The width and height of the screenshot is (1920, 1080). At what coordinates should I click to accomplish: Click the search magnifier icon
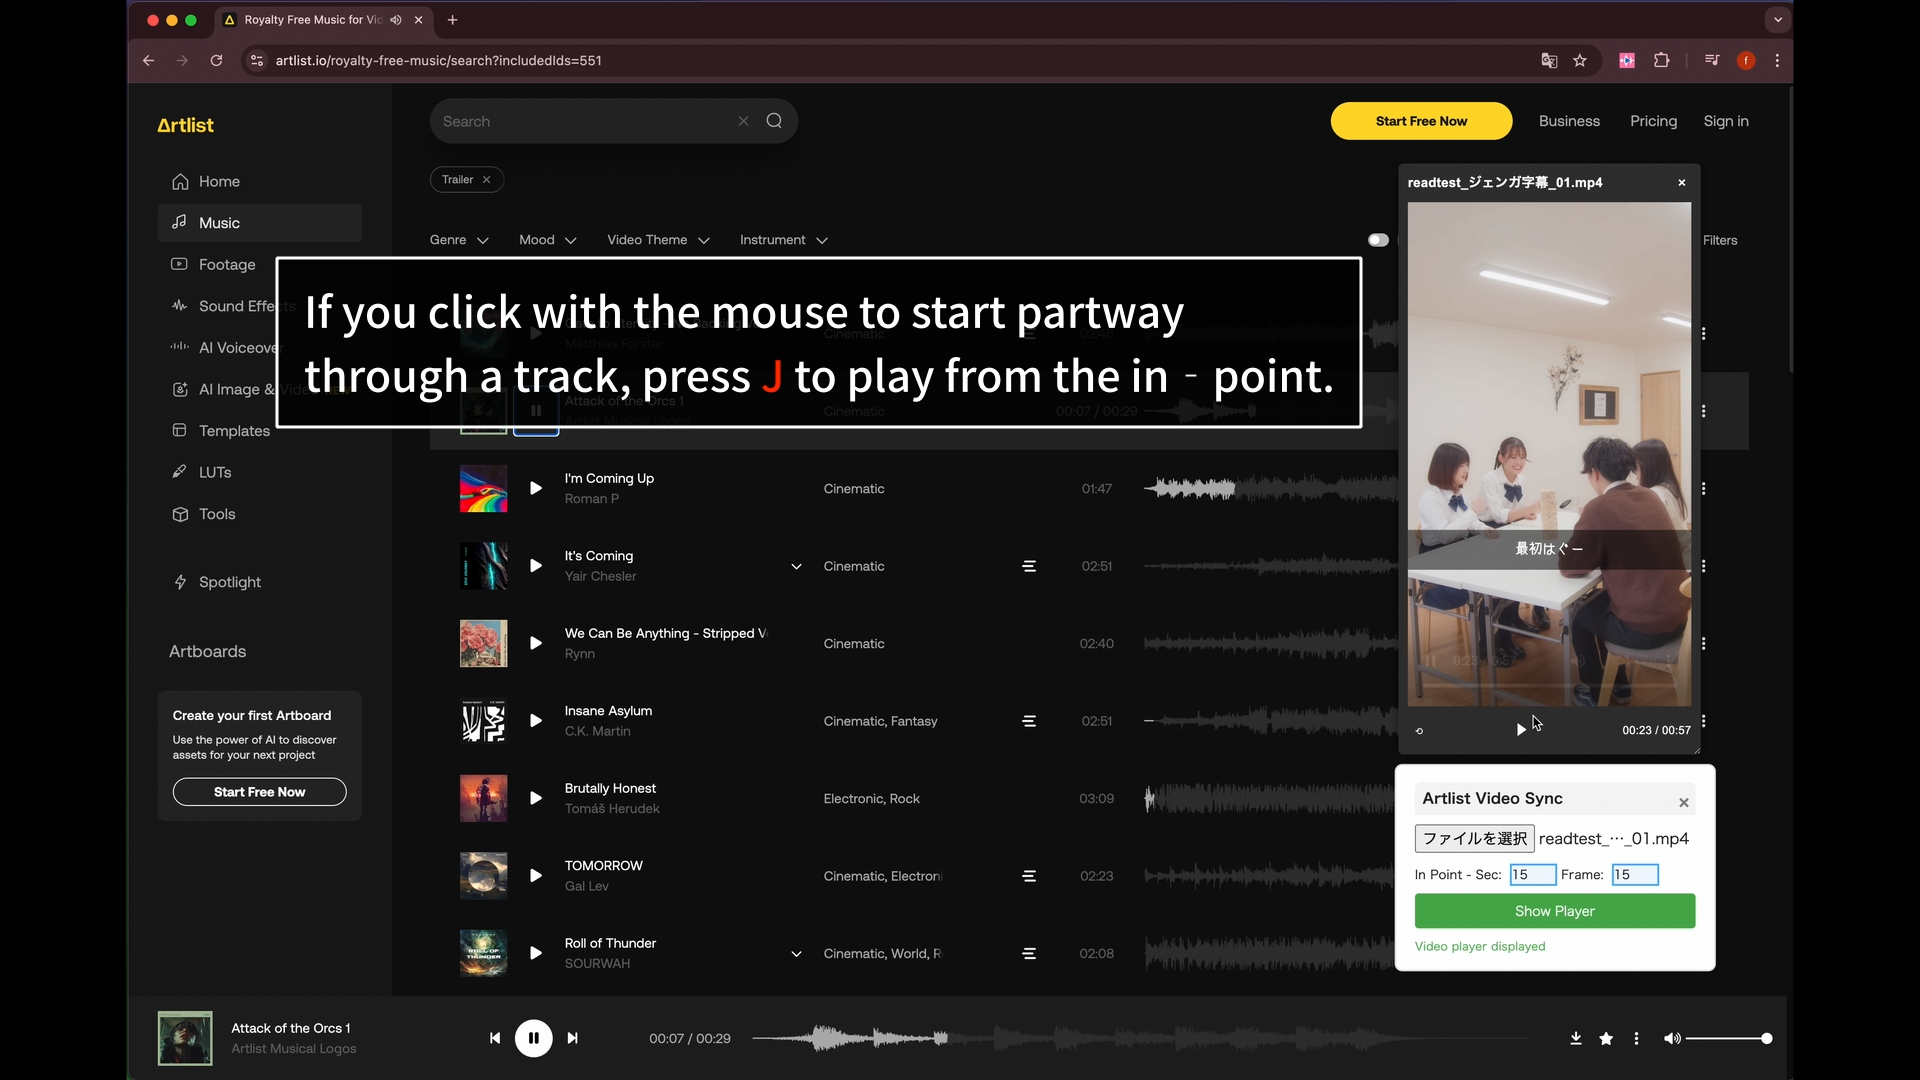pos(774,121)
